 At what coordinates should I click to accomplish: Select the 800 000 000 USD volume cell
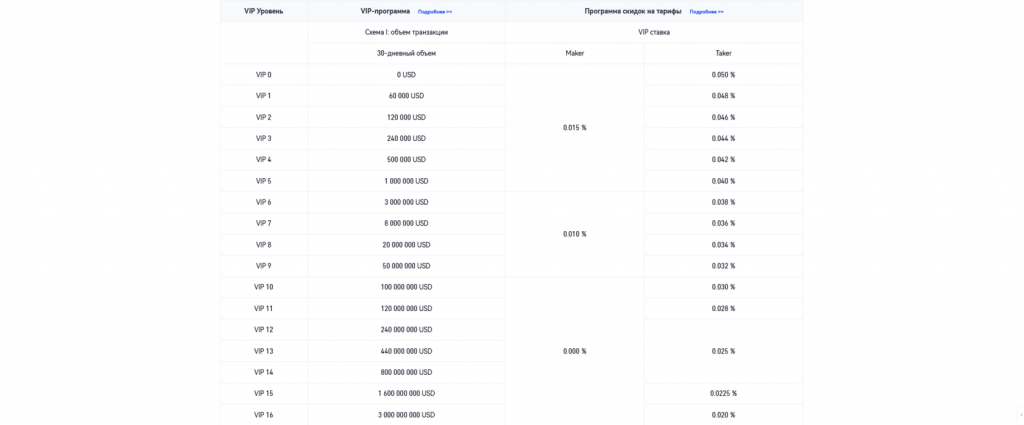(406, 372)
